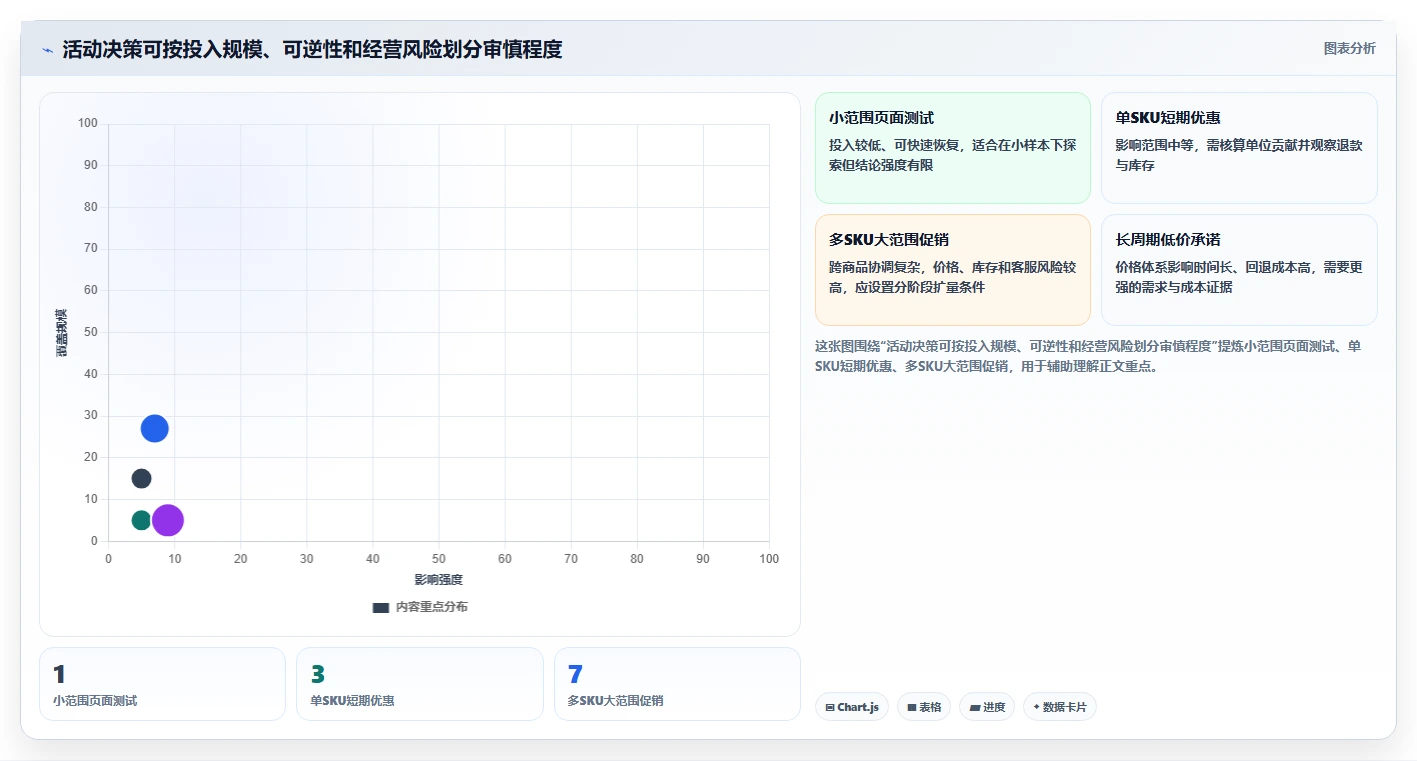Click the stat card showing 7 多SKU大范围促销

point(677,684)
